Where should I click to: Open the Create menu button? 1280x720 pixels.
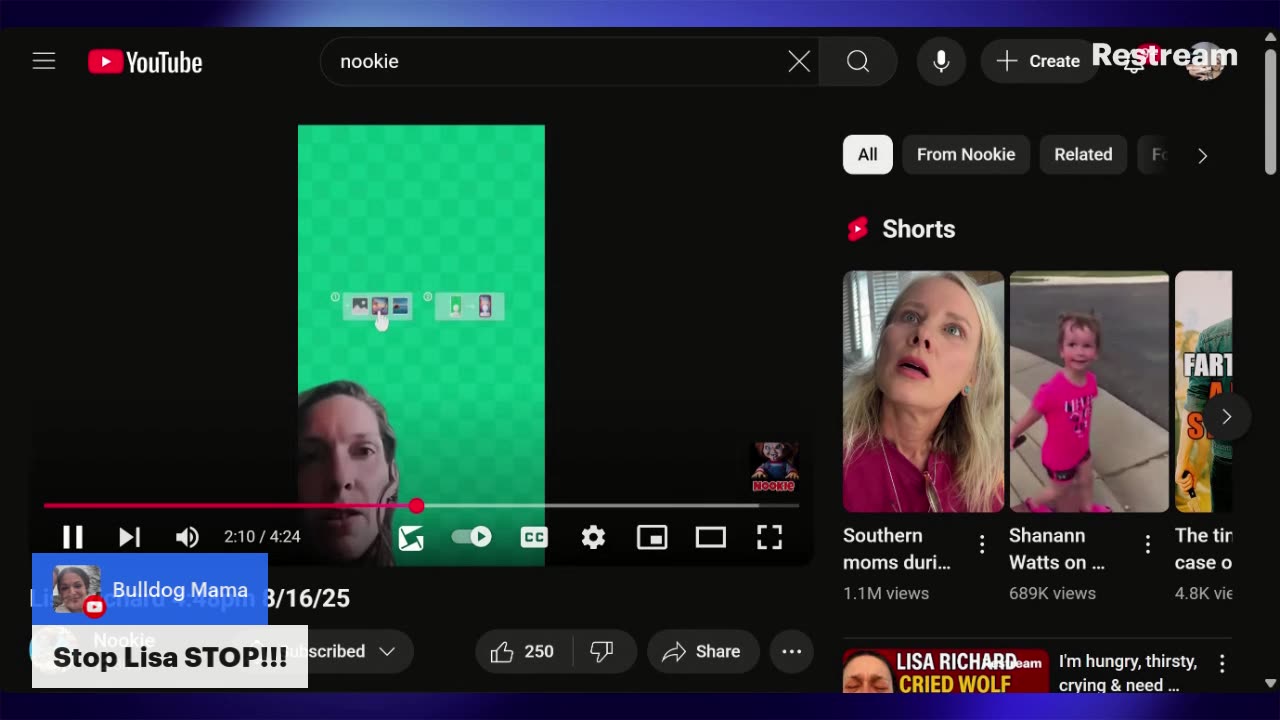tap(1039, 62)
